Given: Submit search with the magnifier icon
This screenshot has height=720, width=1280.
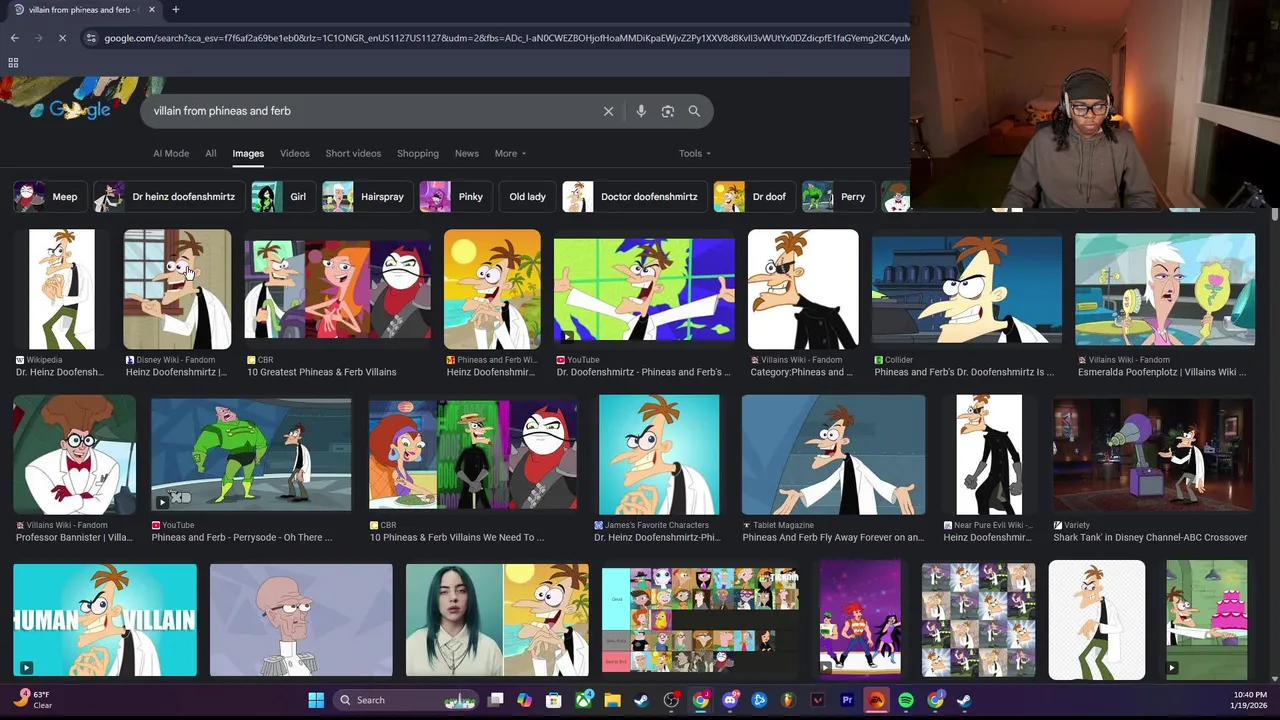Looking at the screenshot, I should click(694, 111).
